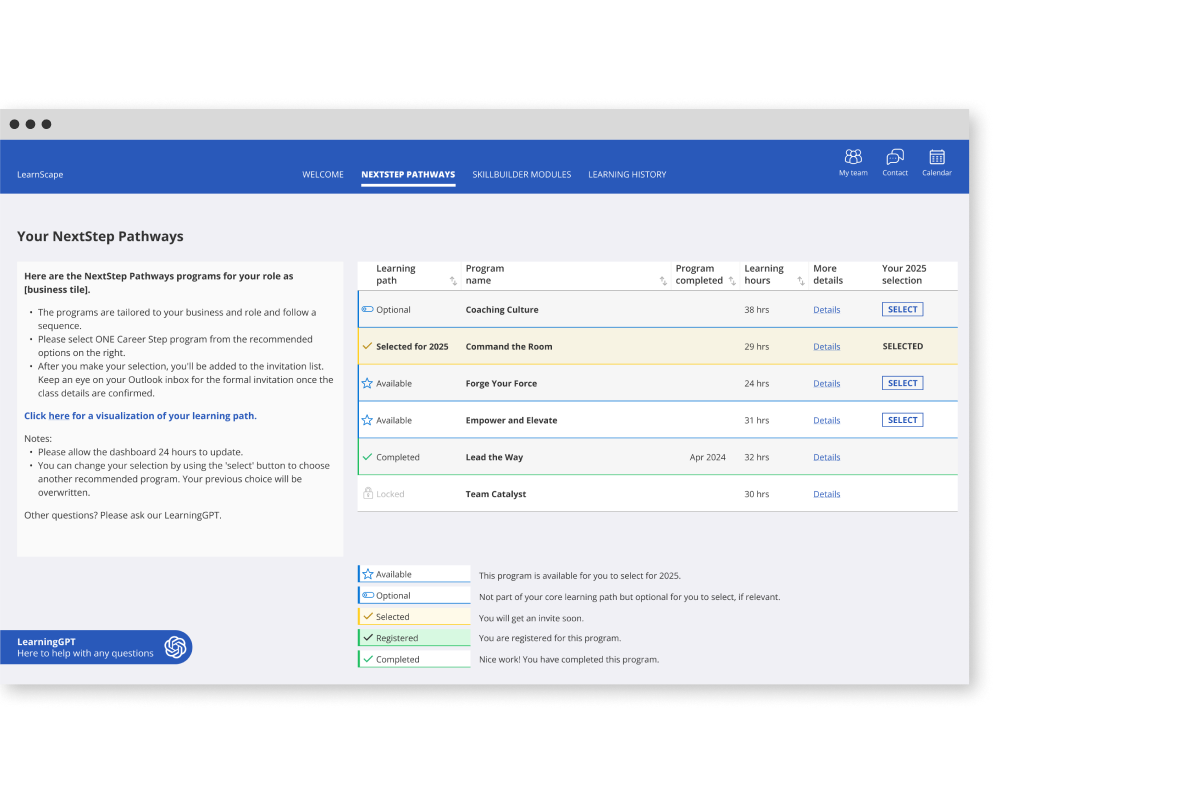1201x792 pixels.
Task: Click the learning path visualization link
Action: pyautogui.click(x=140, y=415)
